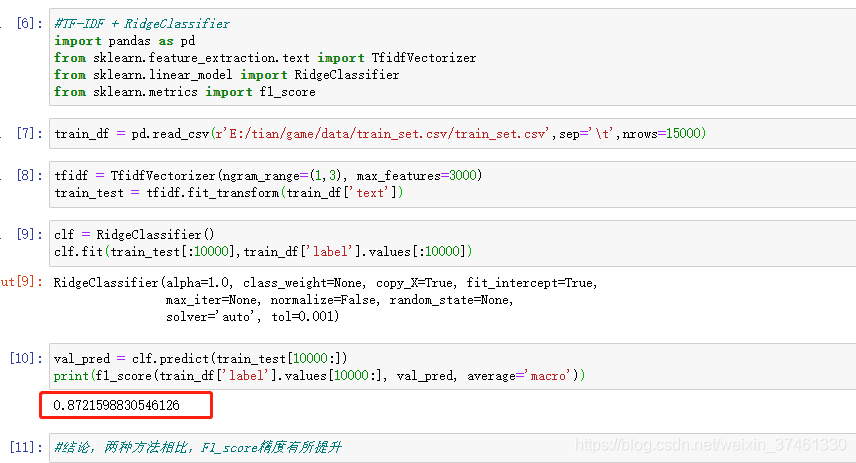
Task: Click the val_pred = clf.predict line
Action: pos(200,358)
